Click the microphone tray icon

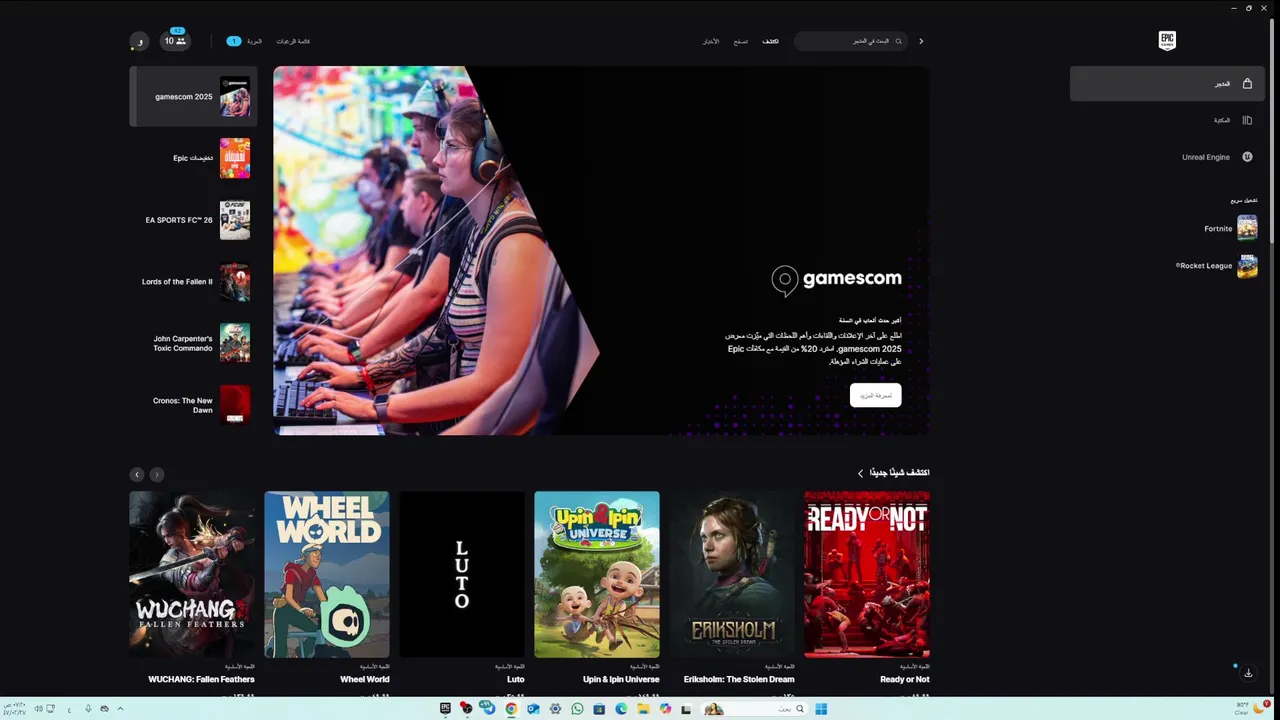(x=88, y=709)
